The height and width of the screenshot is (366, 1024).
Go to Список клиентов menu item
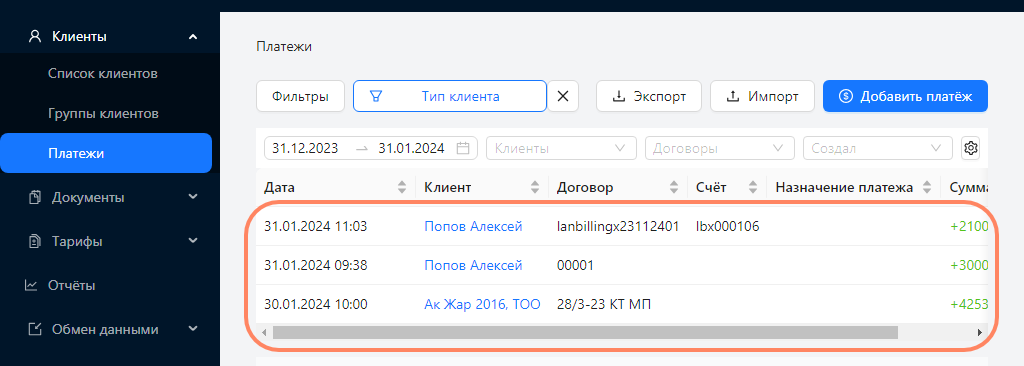tap(103, 74)
